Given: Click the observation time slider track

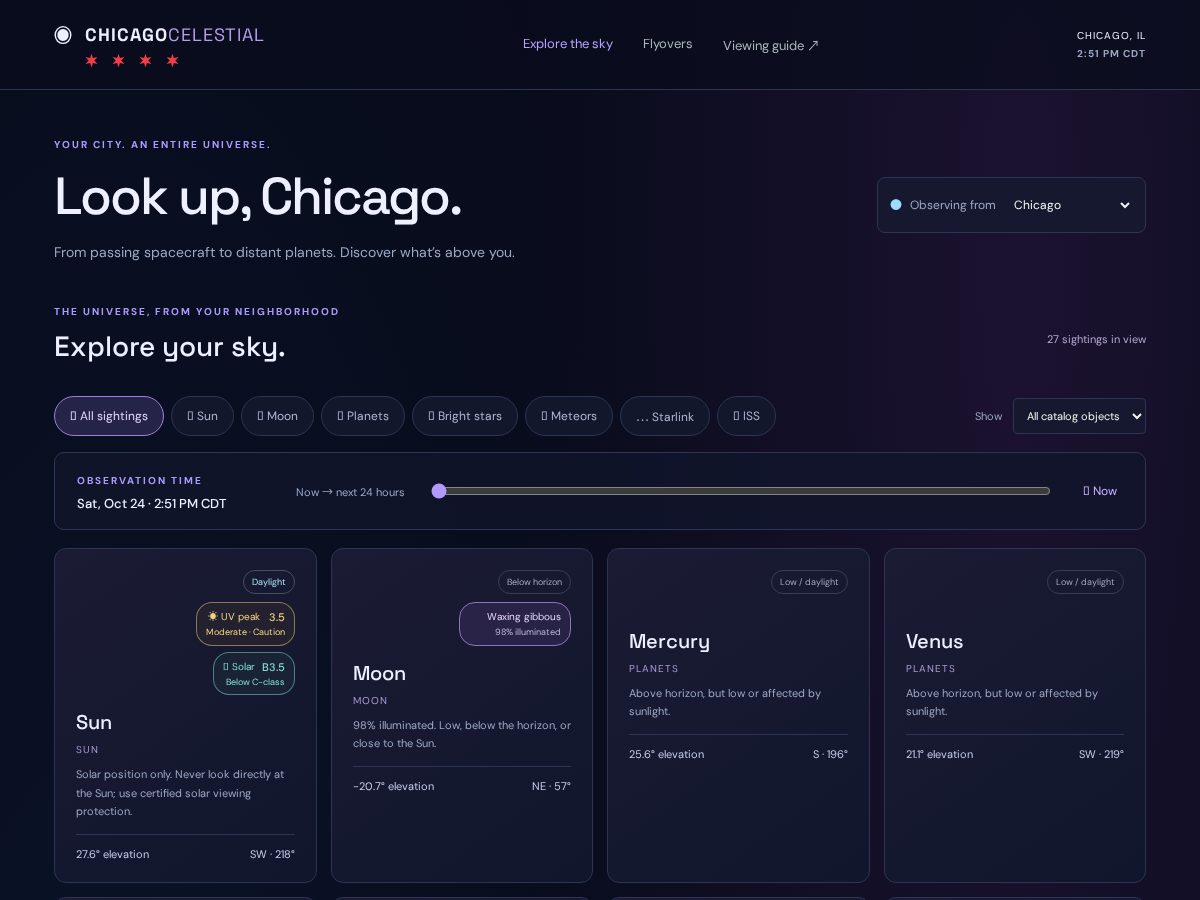Looking at the screenshot, I should (741, 491).
